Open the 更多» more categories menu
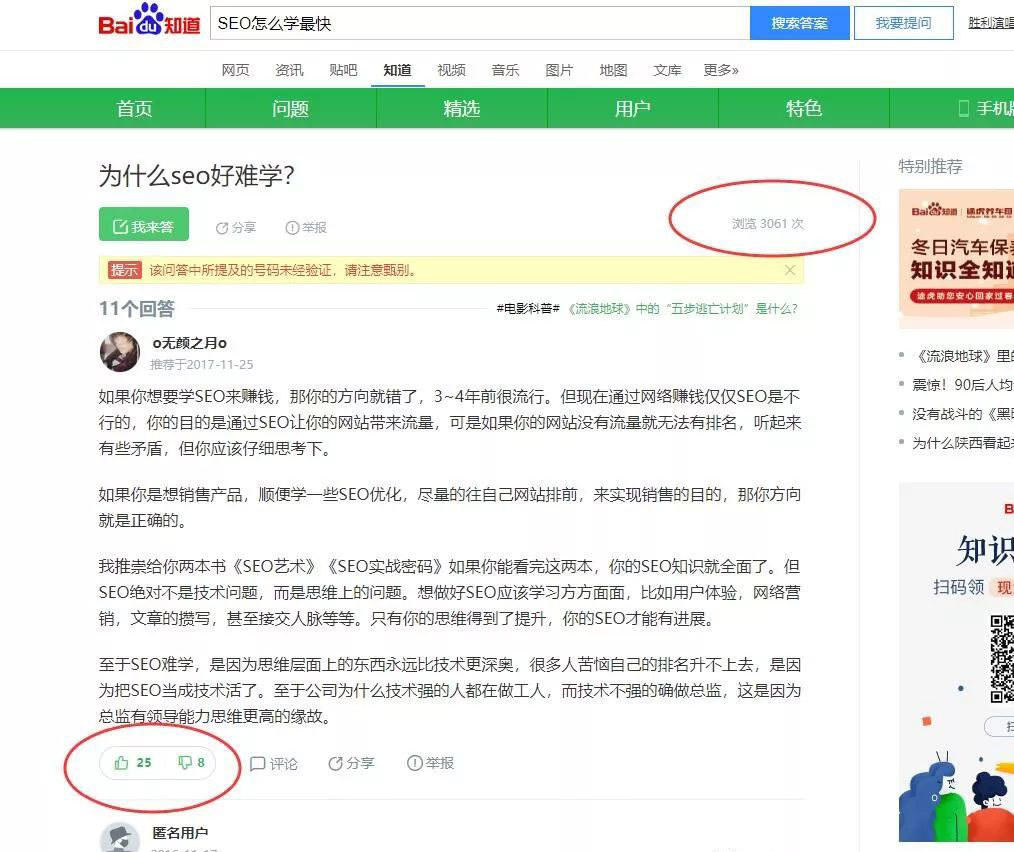The image size is (1014, 852). [720, 70]
